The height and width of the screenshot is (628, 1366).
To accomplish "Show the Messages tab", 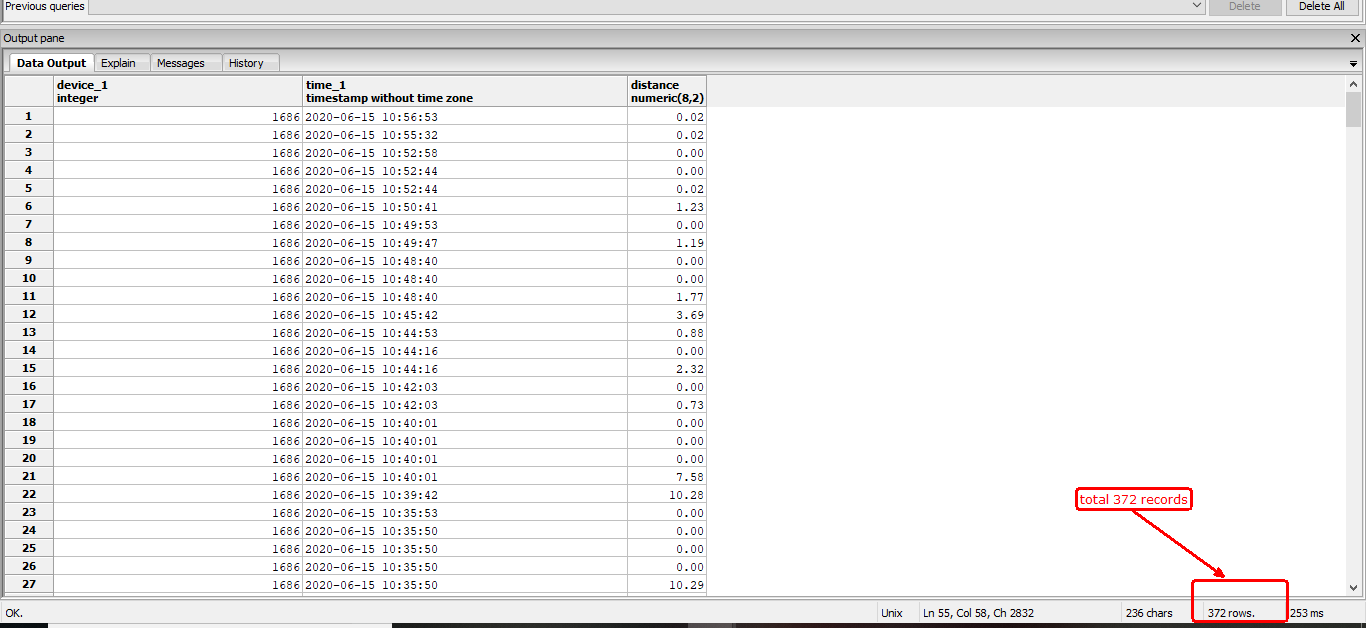I will click(x=181, y=63).
